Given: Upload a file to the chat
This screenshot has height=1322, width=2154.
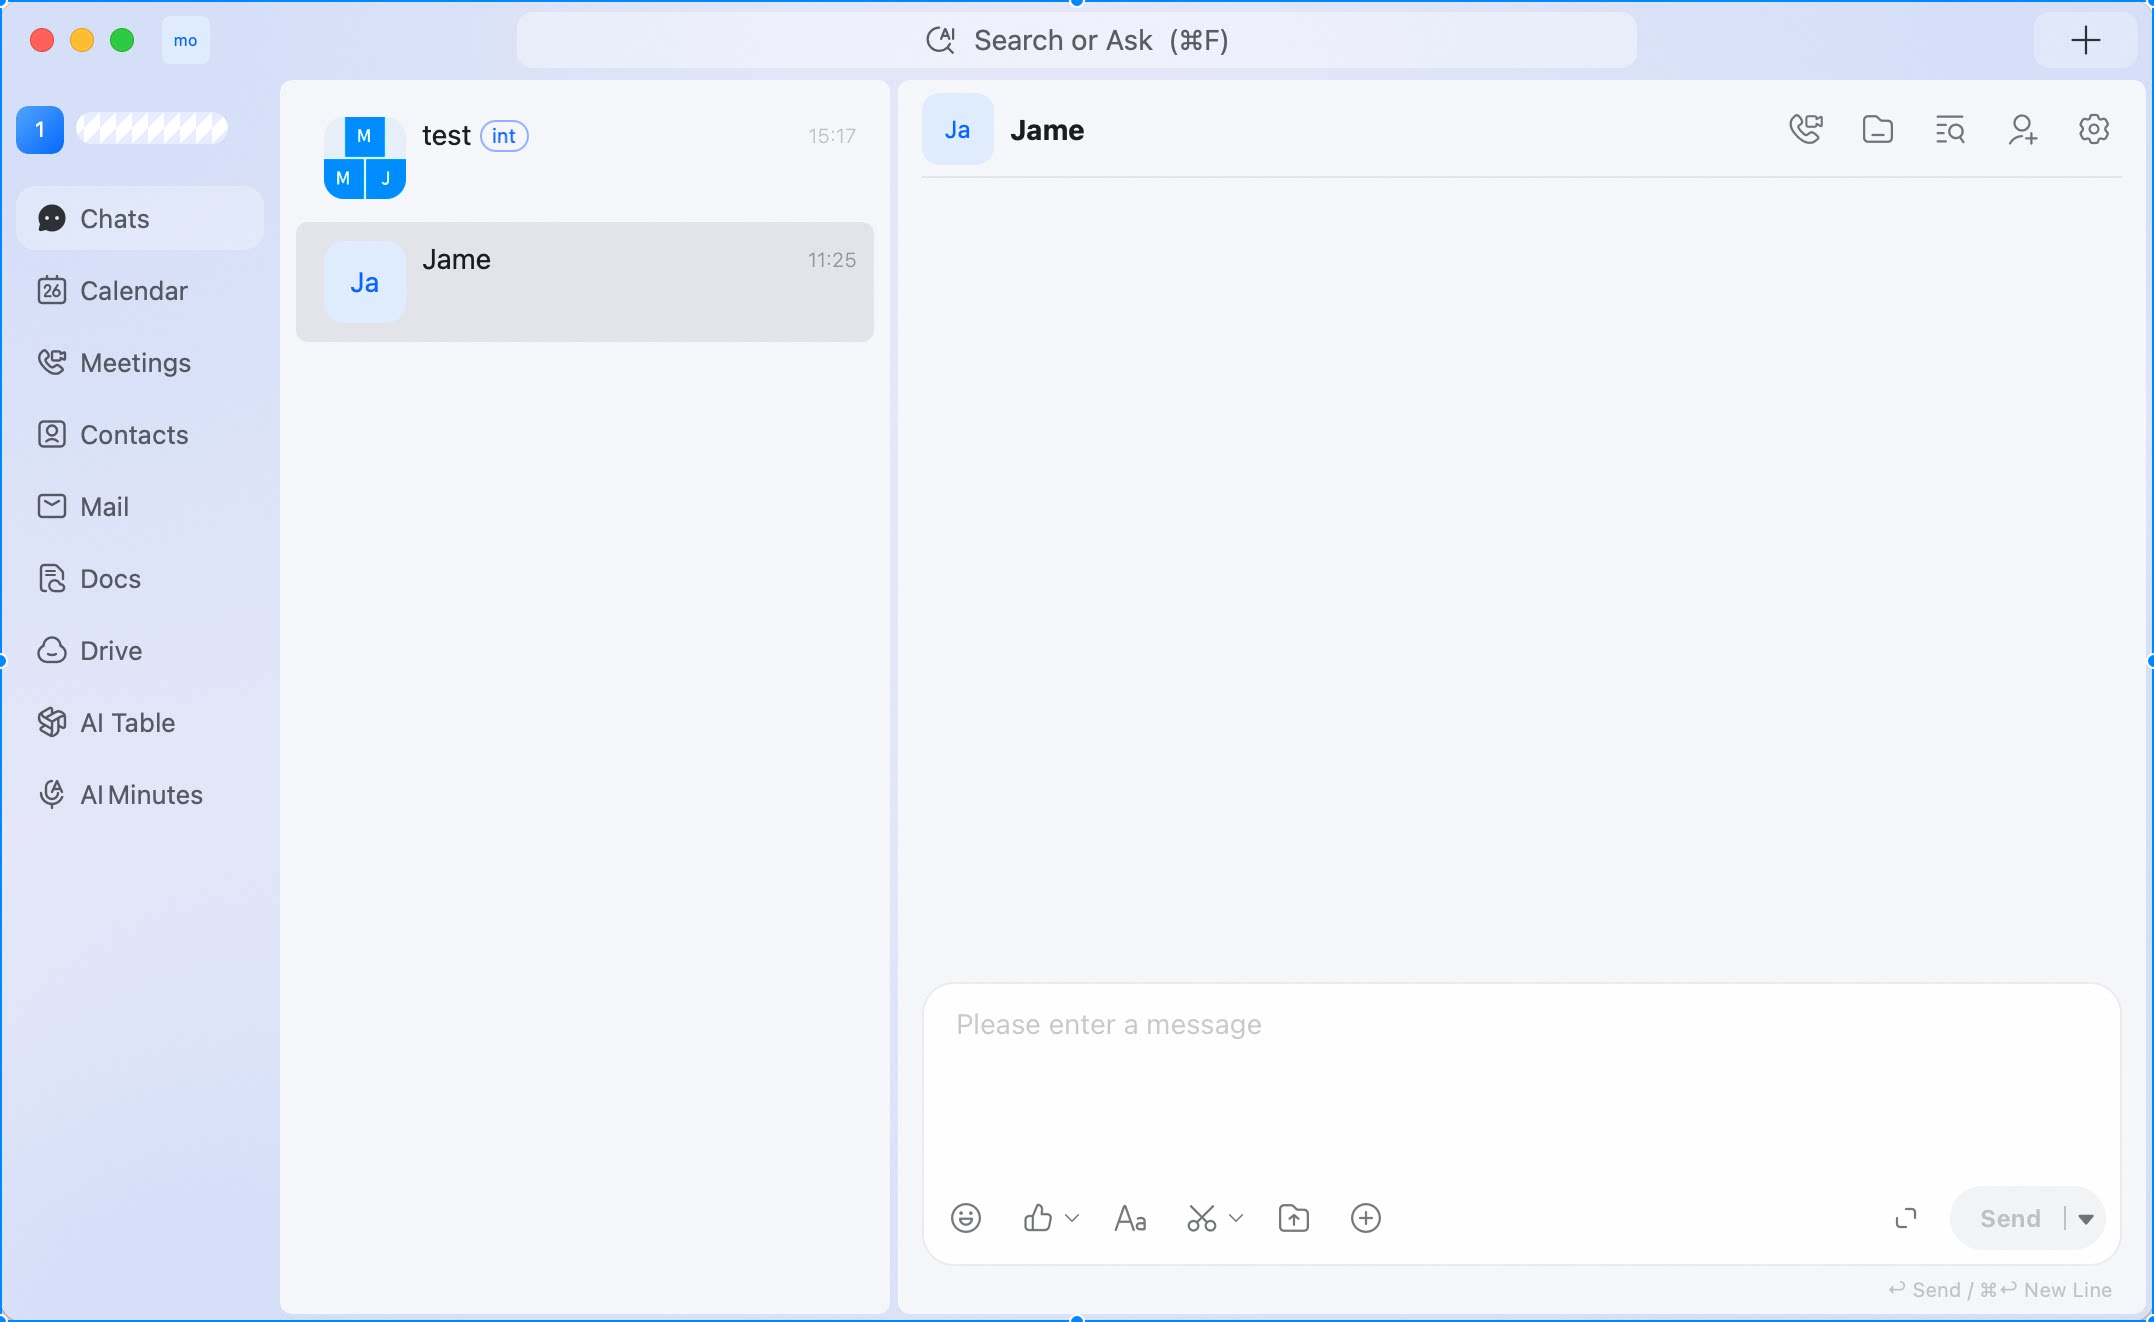Looking at the screenshot, I should click(1294, 1218).
